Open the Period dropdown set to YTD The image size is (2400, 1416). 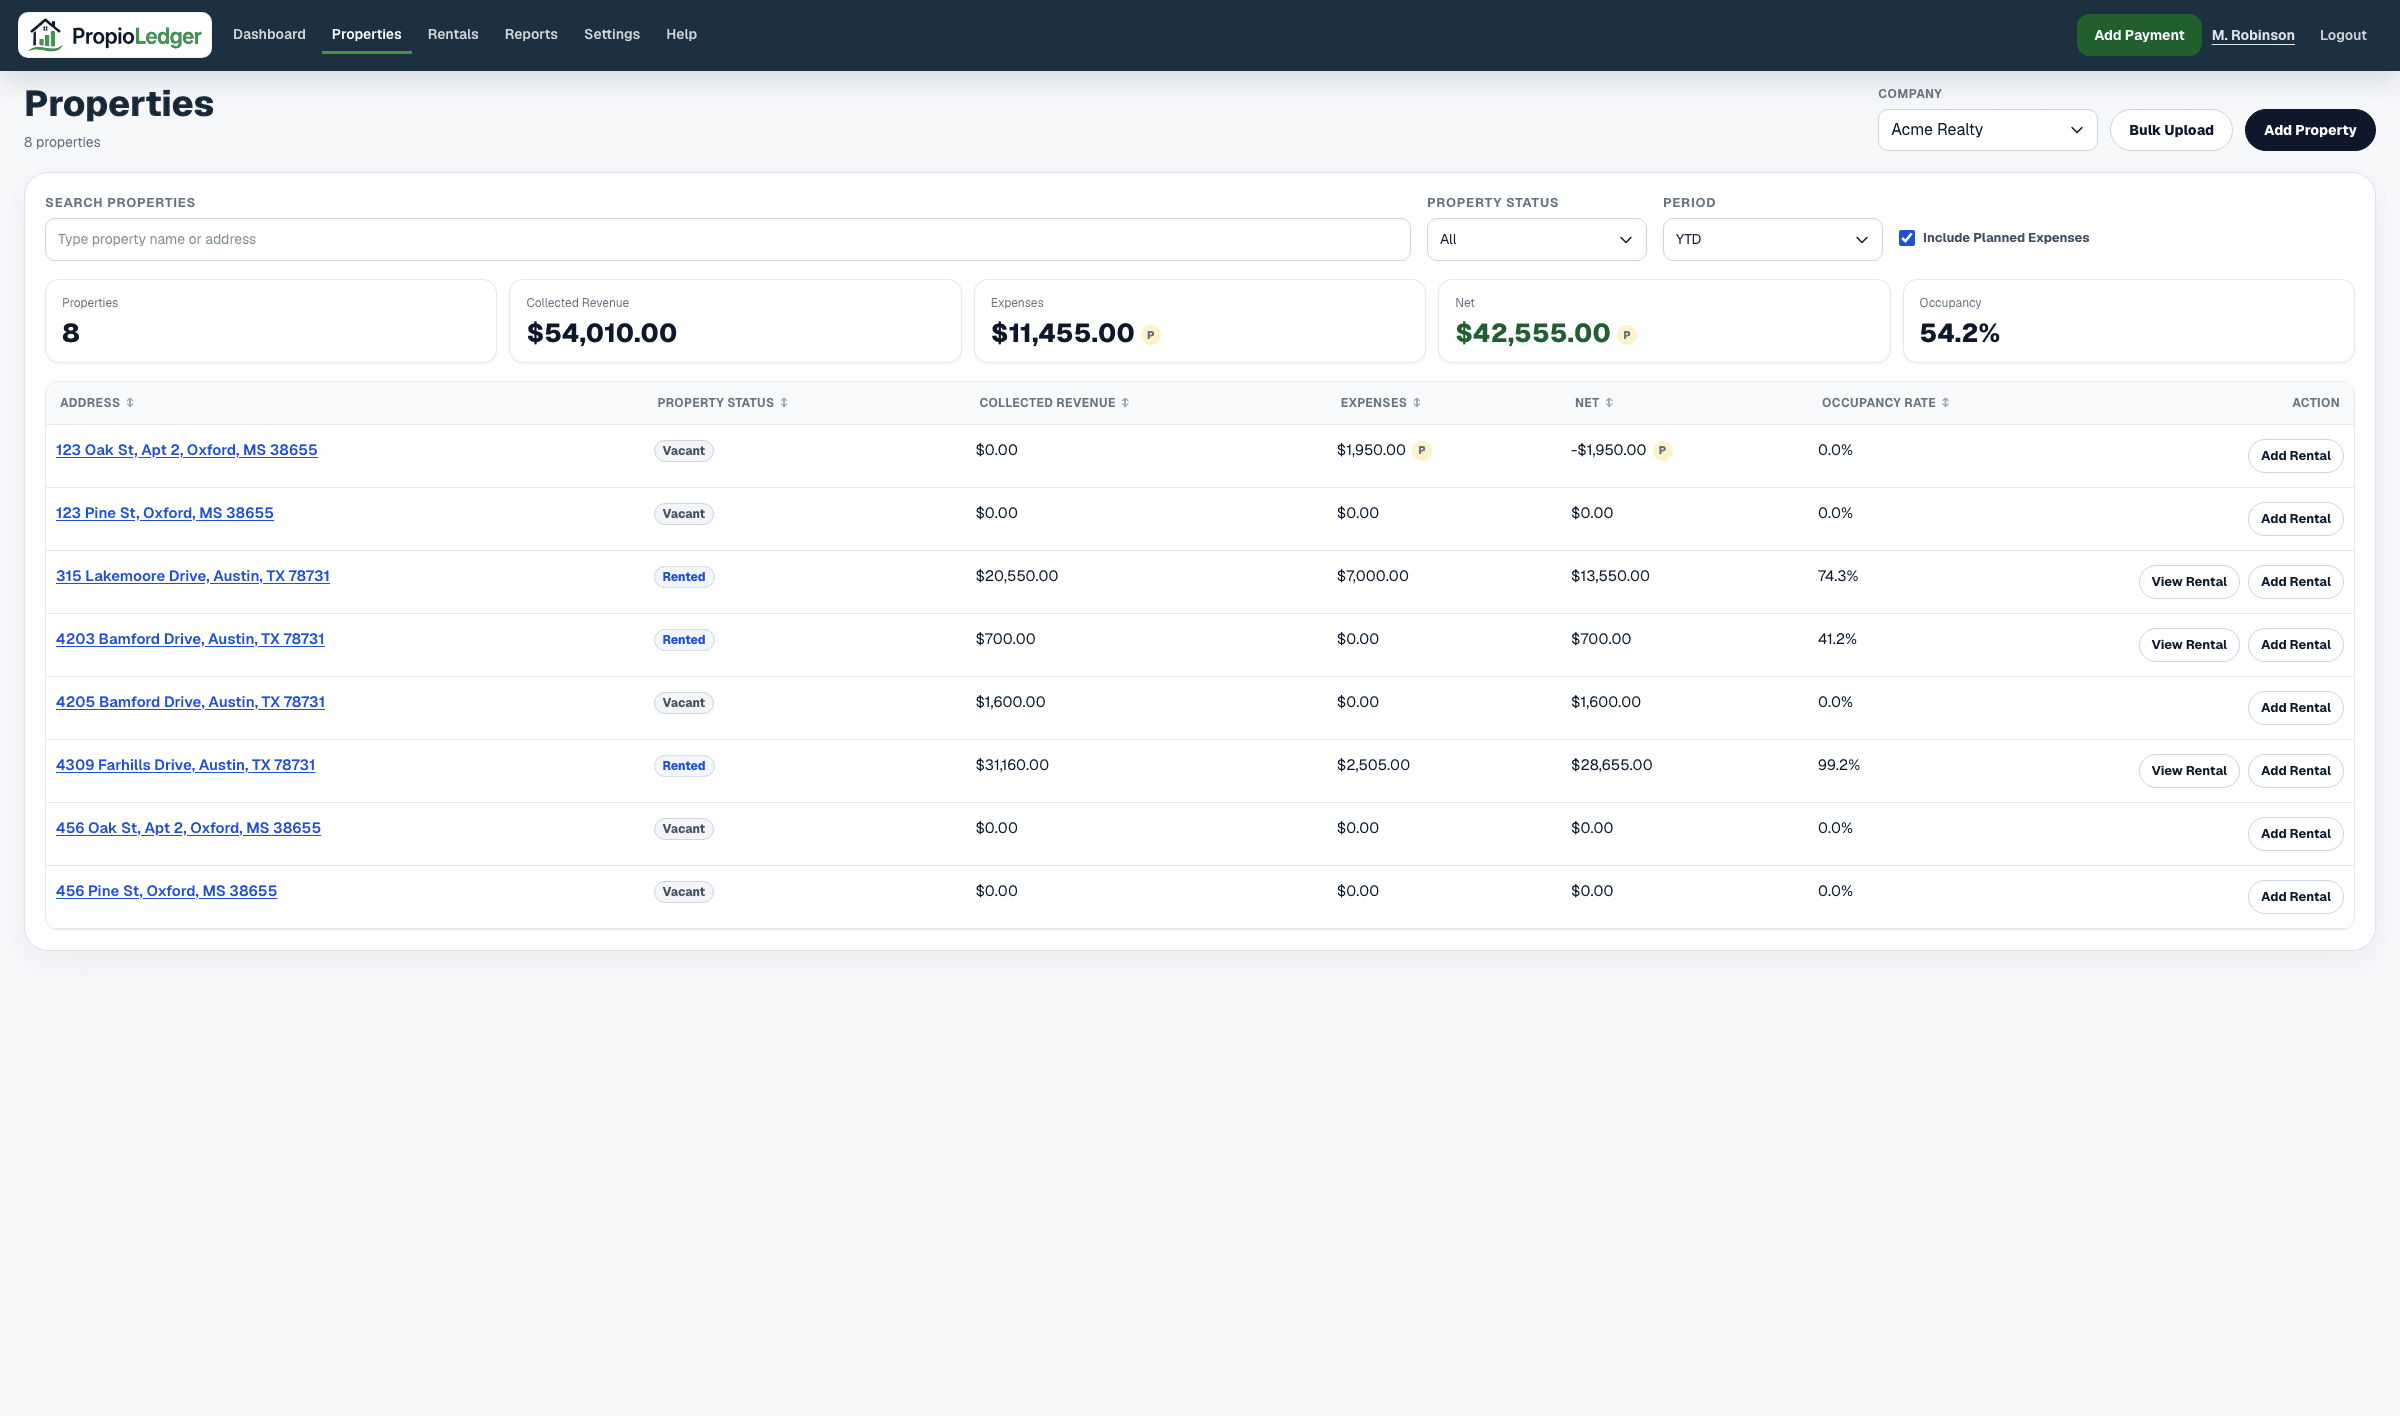tap(1772, 240)
